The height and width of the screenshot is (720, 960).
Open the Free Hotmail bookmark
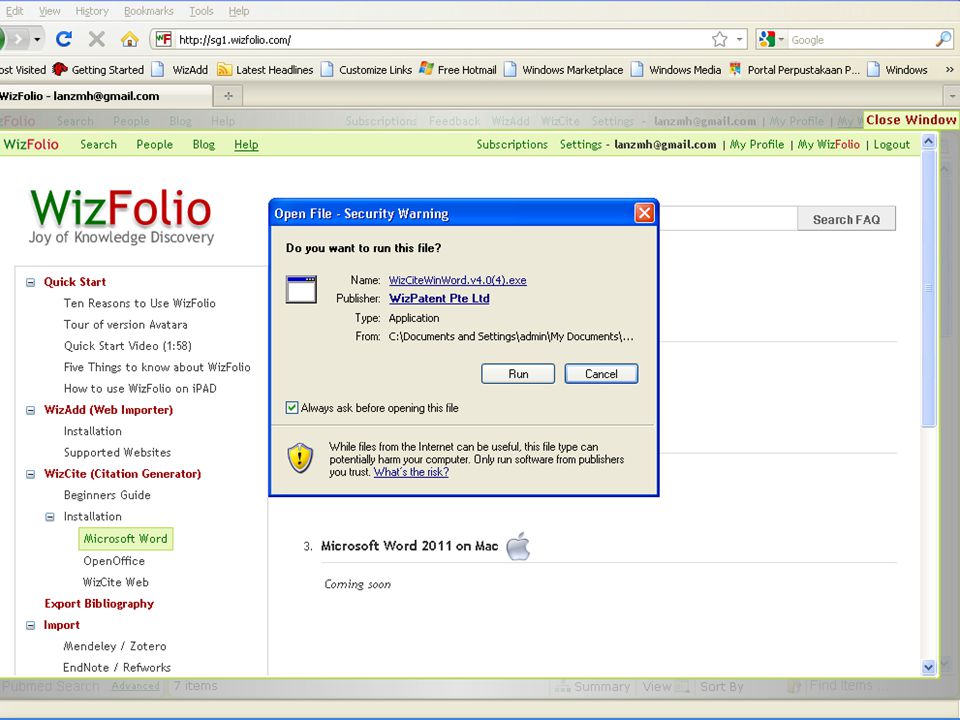[x=458, y=70]
